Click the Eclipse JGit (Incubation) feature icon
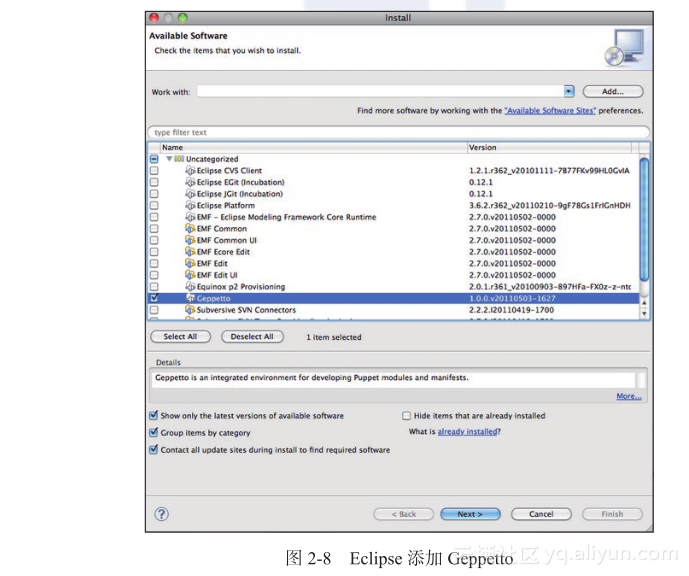 [190, 194]
